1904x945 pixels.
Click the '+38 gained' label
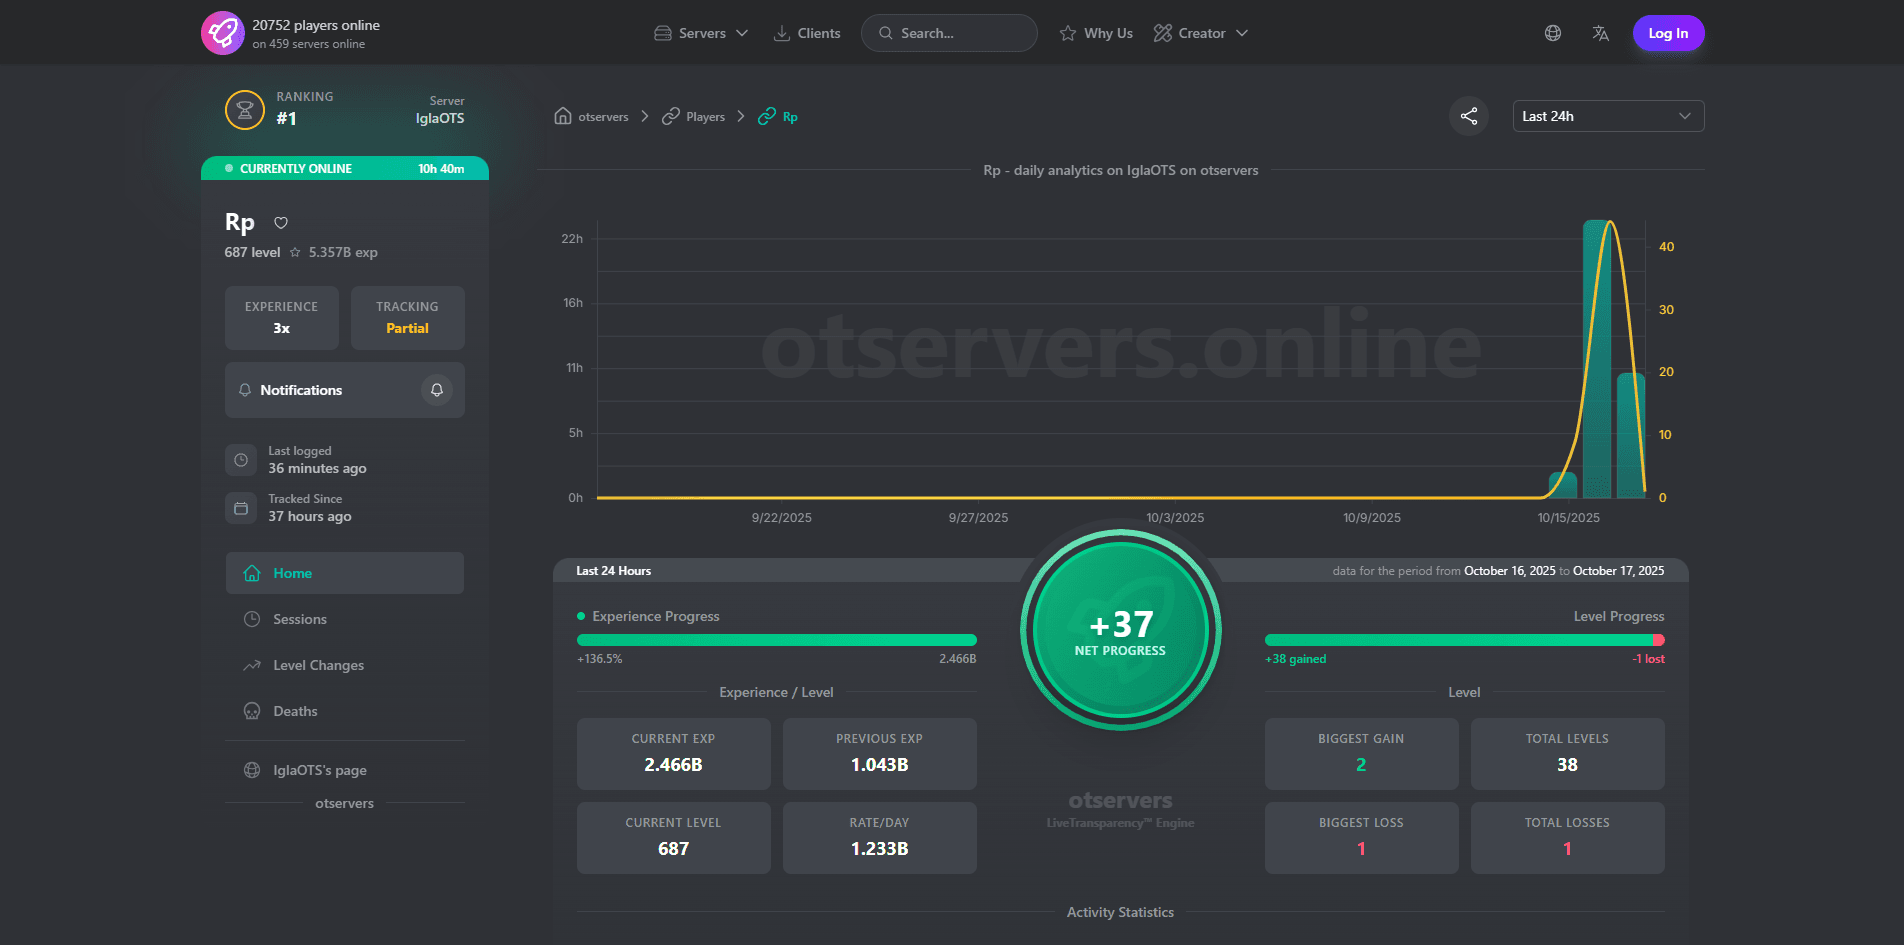click(1296, 659)
